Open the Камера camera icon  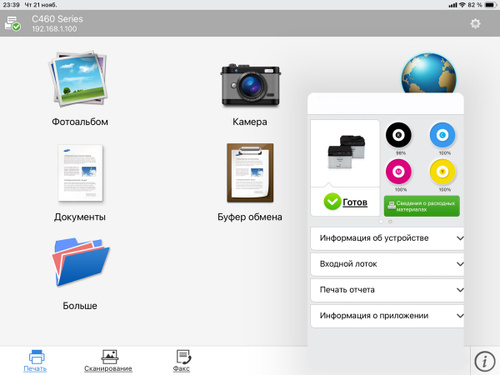point(250,85)
